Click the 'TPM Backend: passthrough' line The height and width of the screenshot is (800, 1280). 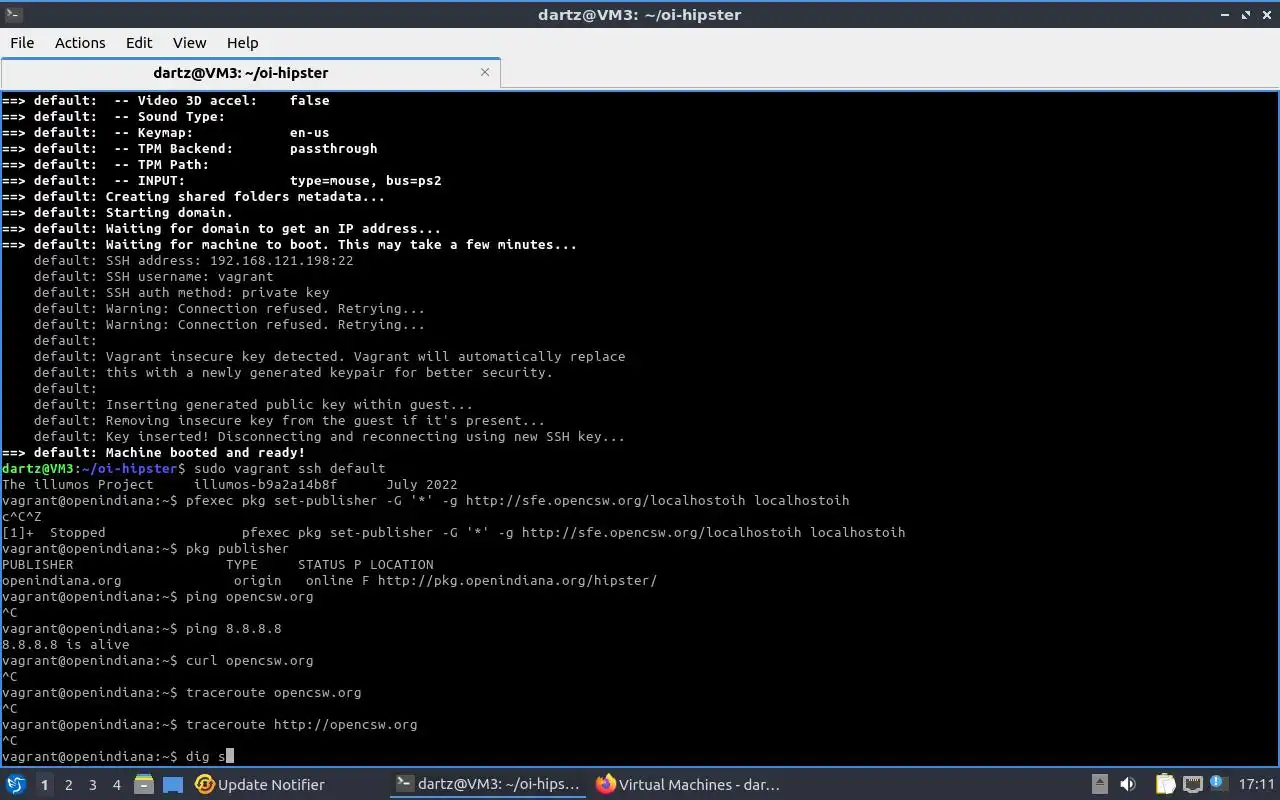point(189,148)
